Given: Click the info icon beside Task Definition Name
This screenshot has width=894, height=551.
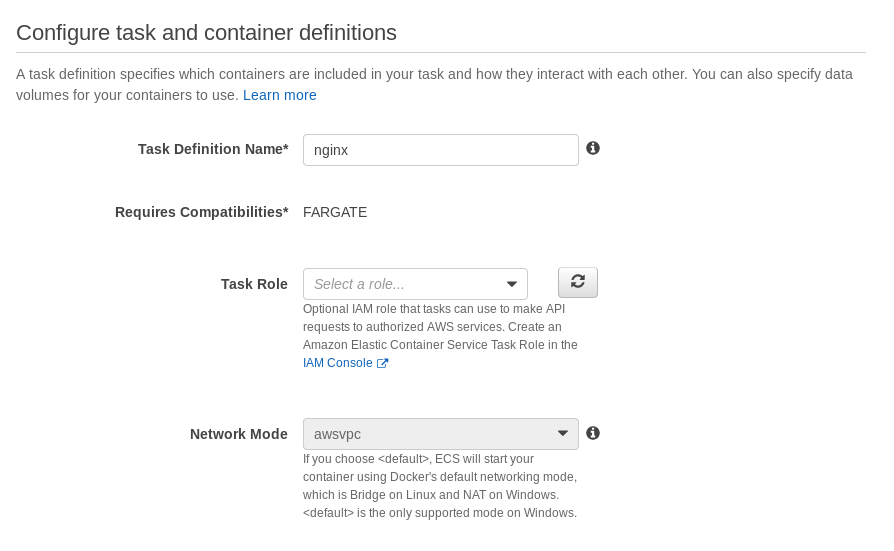Looking at the screenshot, I should (x=593, y=148).
